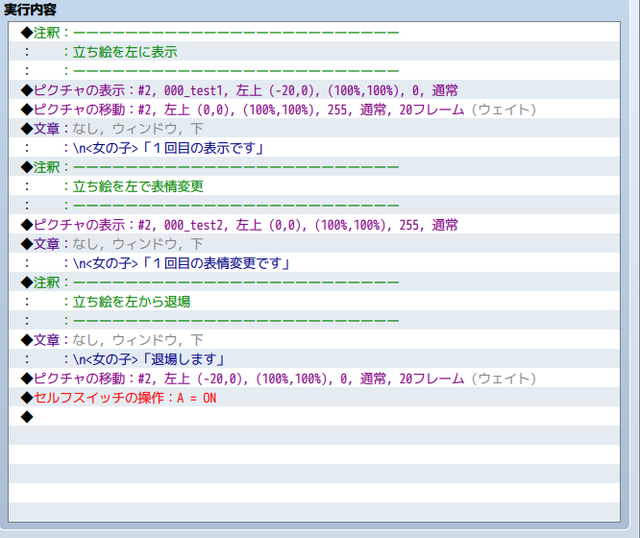Select セルフスイッチの操作 A = ON row
Image resolution: width=640 pixels, height=538 pixels.
(x=314, y=397)
